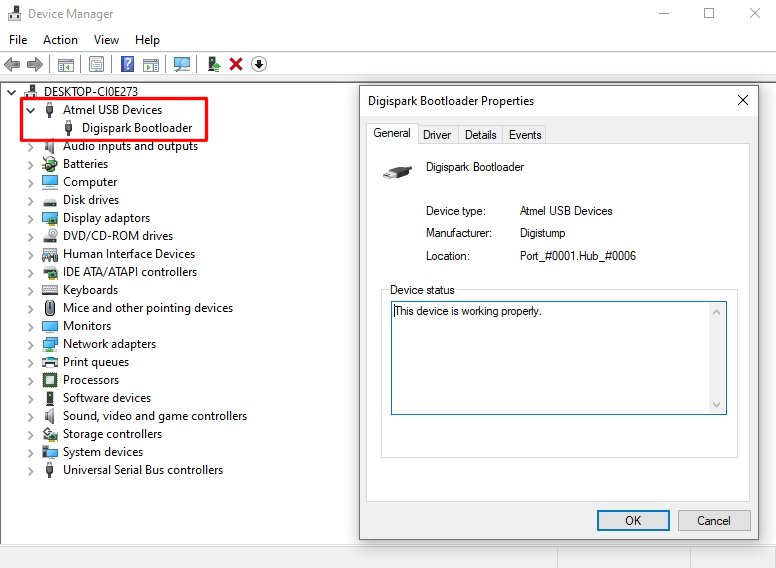Expand Audio inputs and outputs
Viewport: 776px width, 568px height.
pyautogui.click(x=31, y=146)
